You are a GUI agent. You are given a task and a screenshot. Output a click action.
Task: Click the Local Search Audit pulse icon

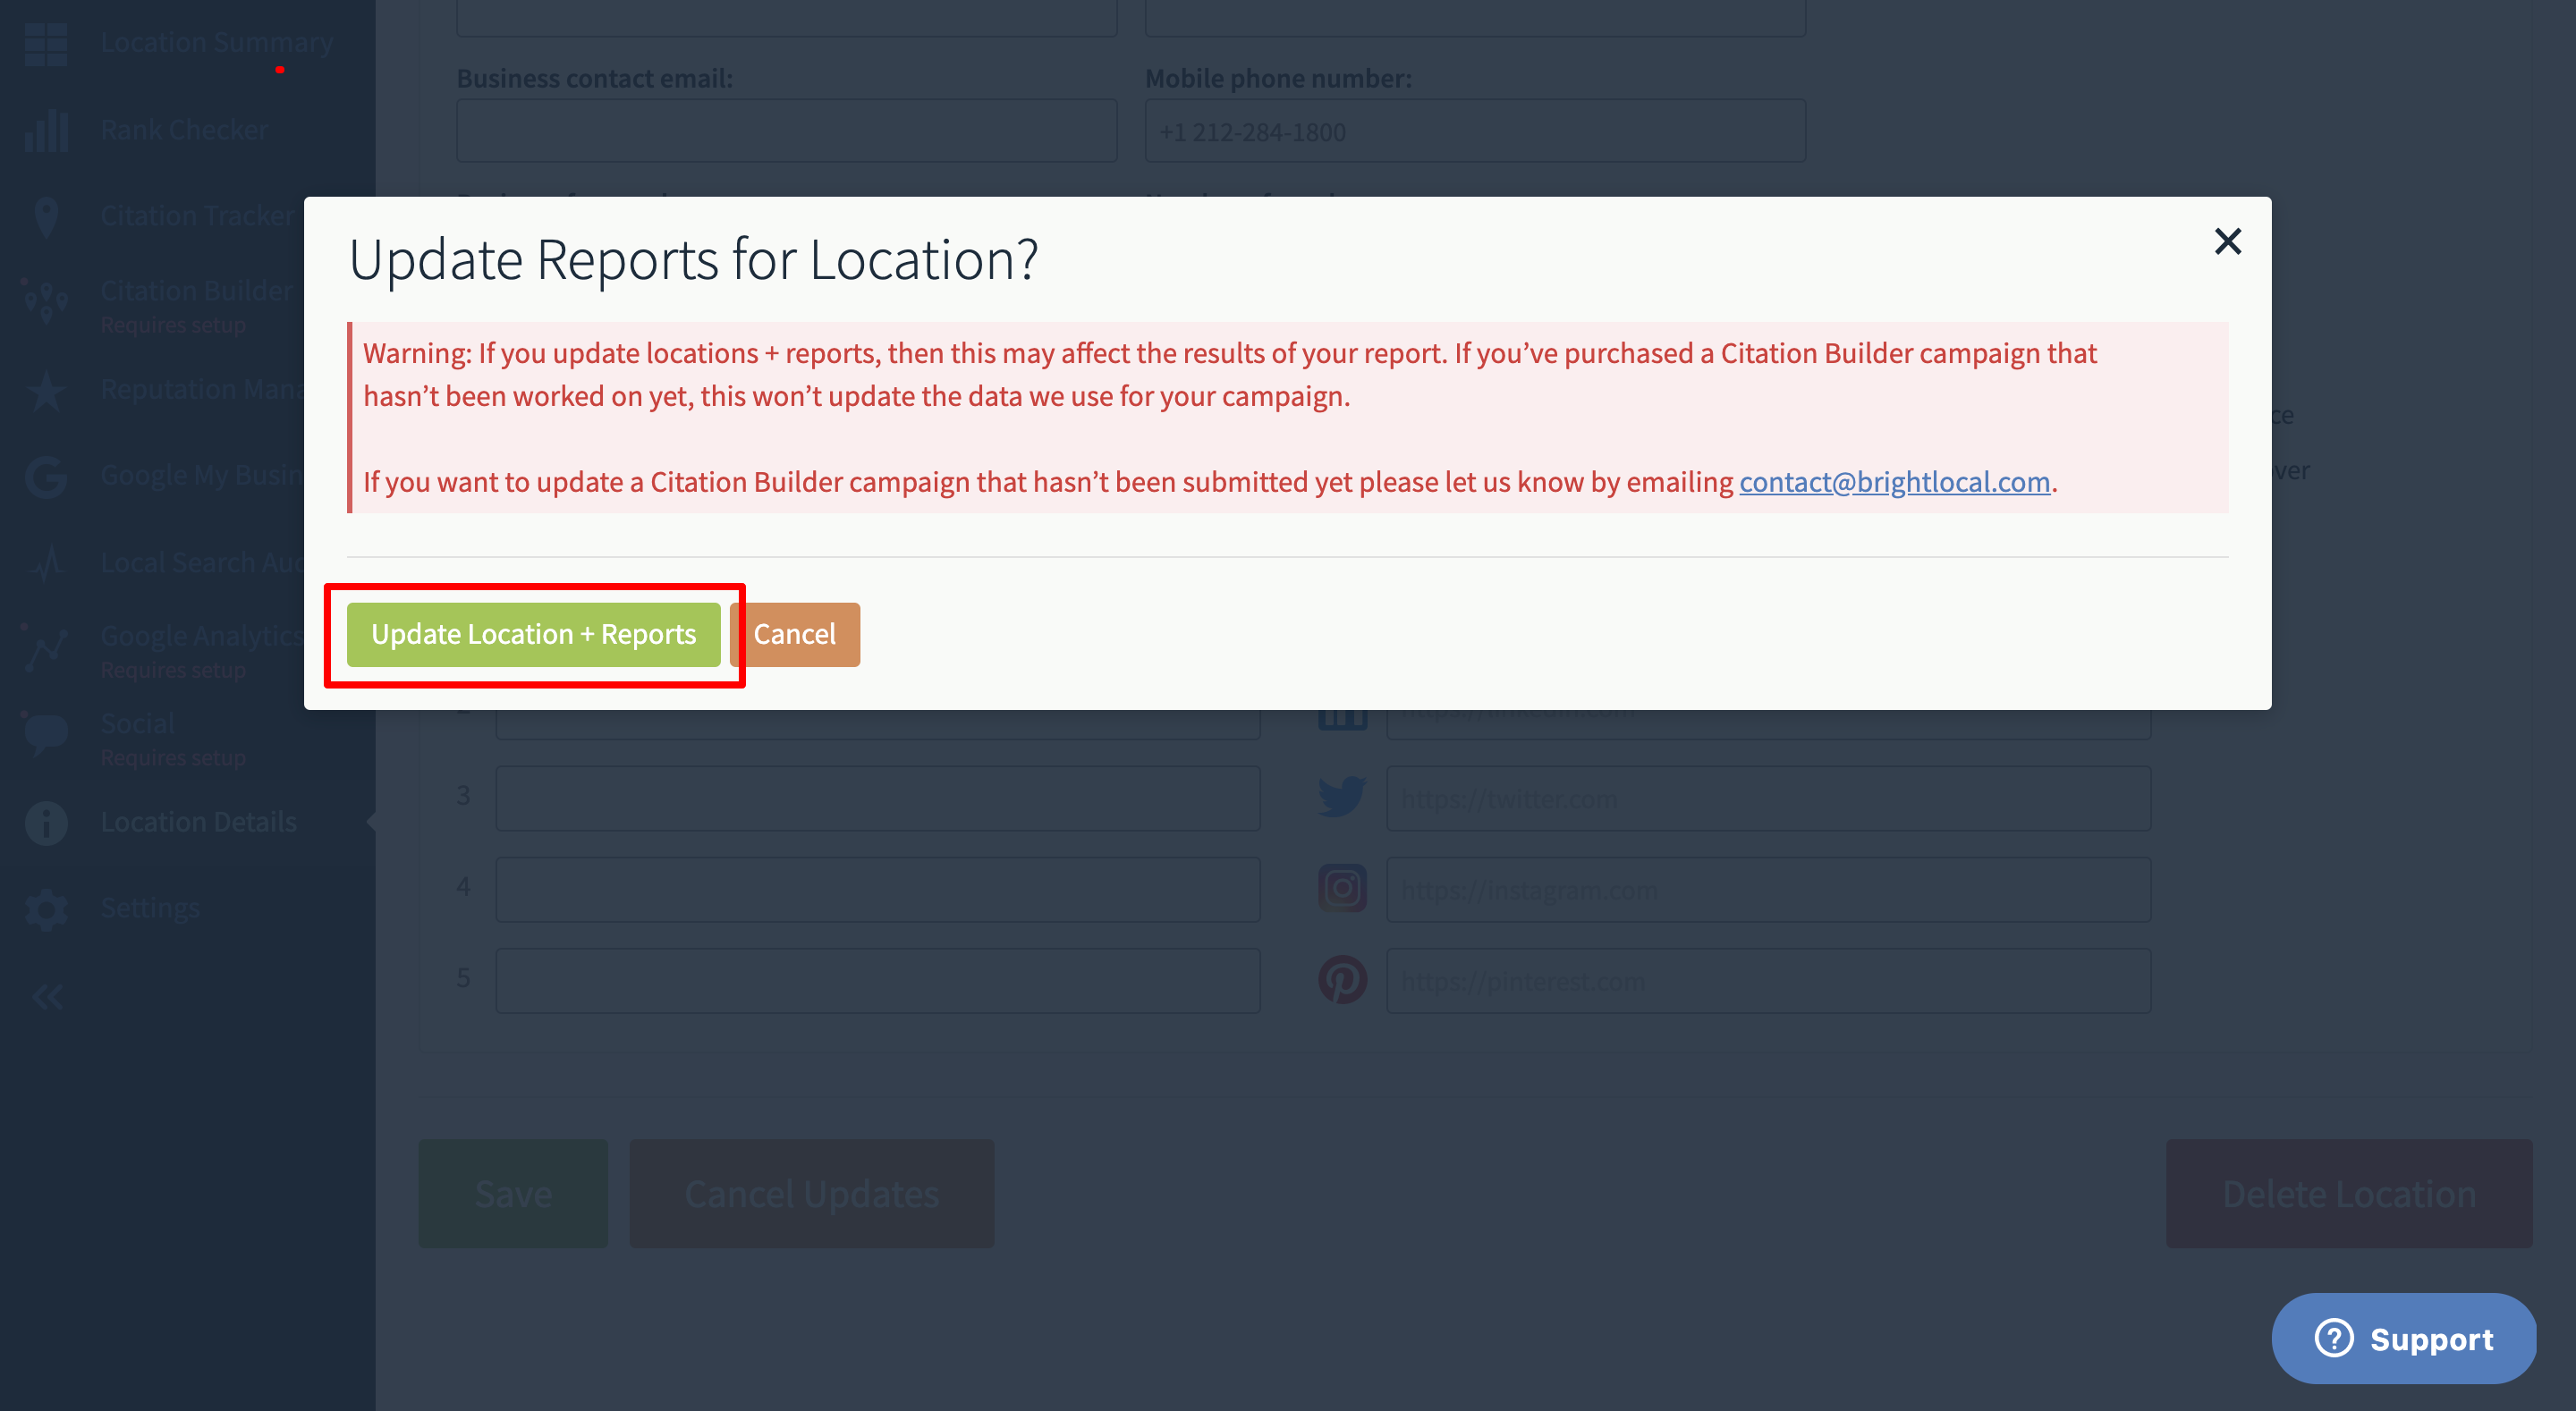(x=46, y=563)
